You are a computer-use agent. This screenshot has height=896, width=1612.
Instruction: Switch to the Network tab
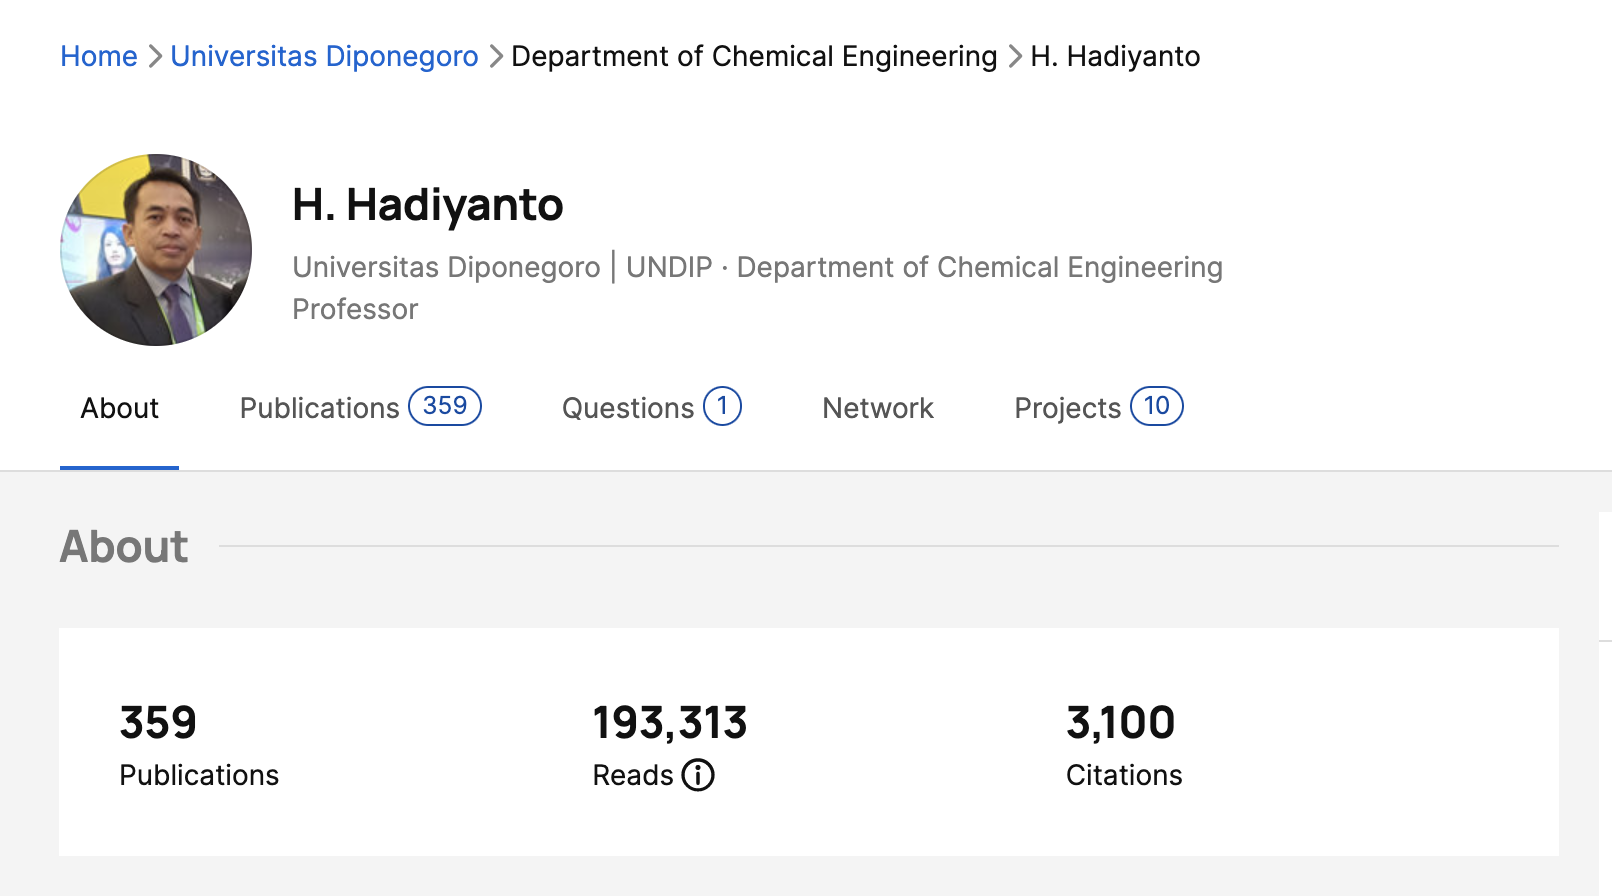click(x=878, y=408)
